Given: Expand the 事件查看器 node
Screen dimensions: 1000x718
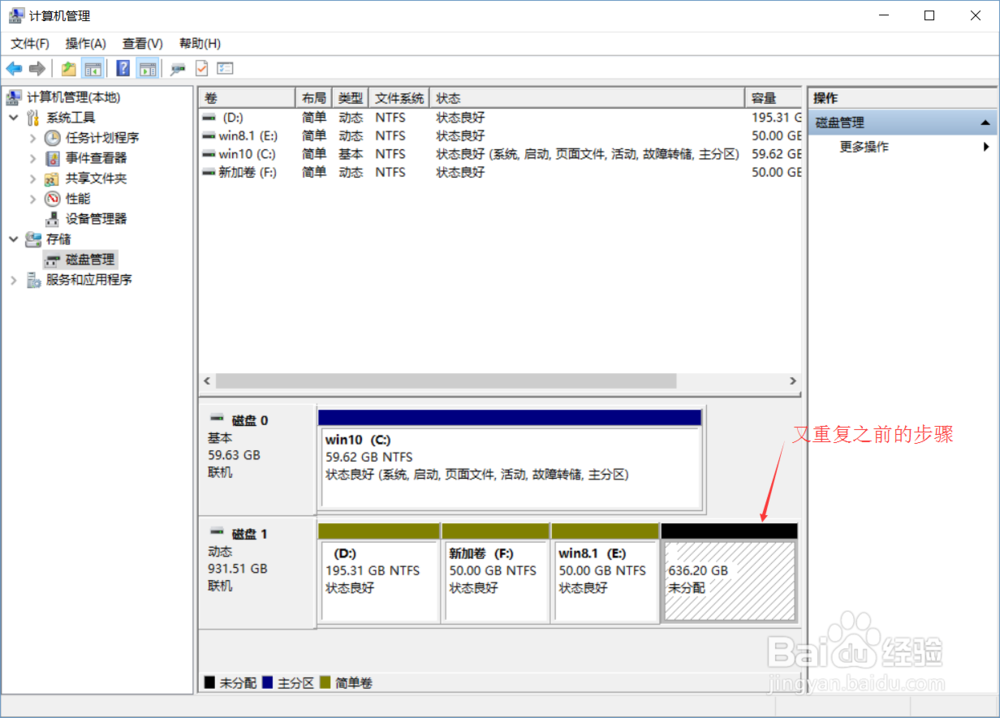Looking at the screenshot, I should point(33,158).
